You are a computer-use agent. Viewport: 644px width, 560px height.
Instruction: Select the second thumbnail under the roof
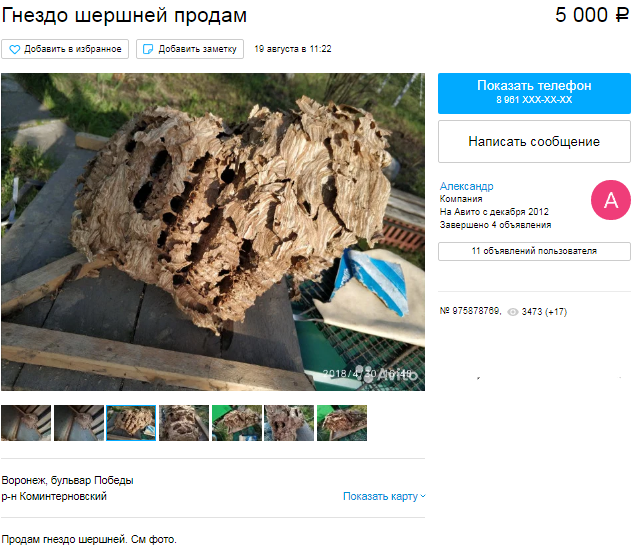[79, 423]
